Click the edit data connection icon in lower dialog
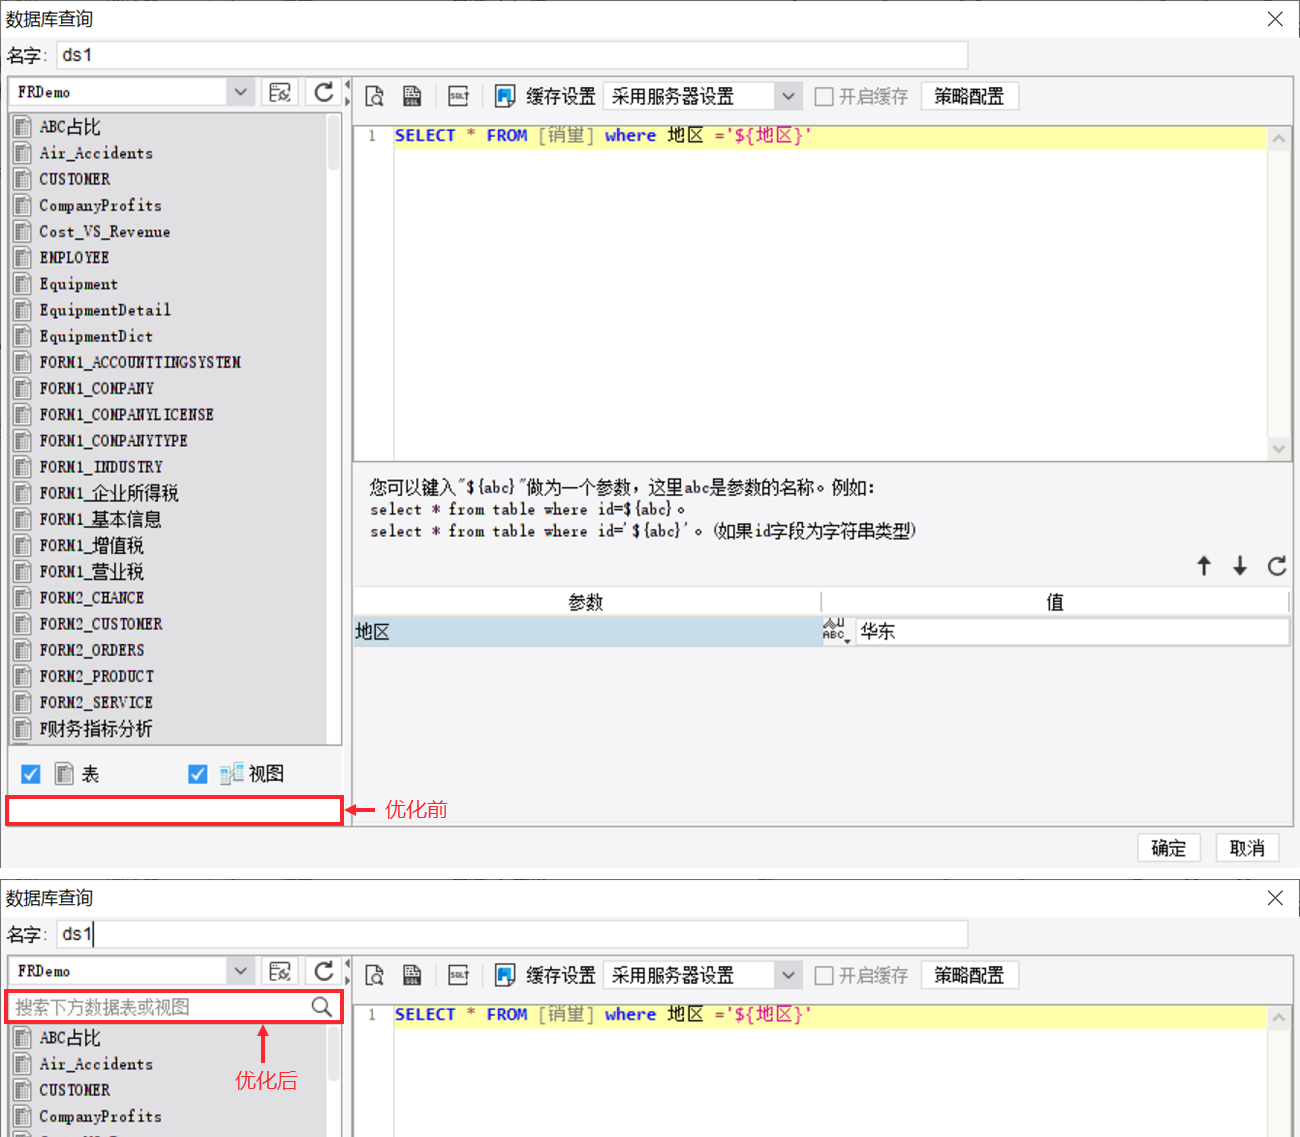Image resolution: width=1300 pixels, height=1137 pixels. [x=280, y=971]
